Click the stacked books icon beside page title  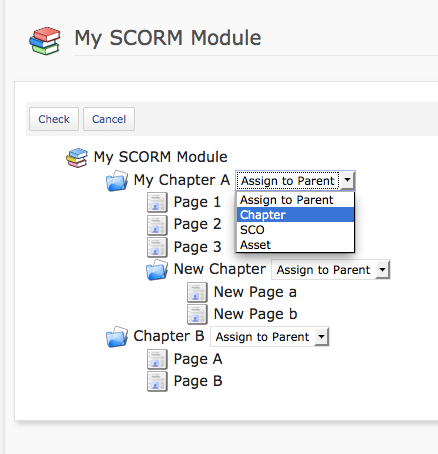(45, 41)
